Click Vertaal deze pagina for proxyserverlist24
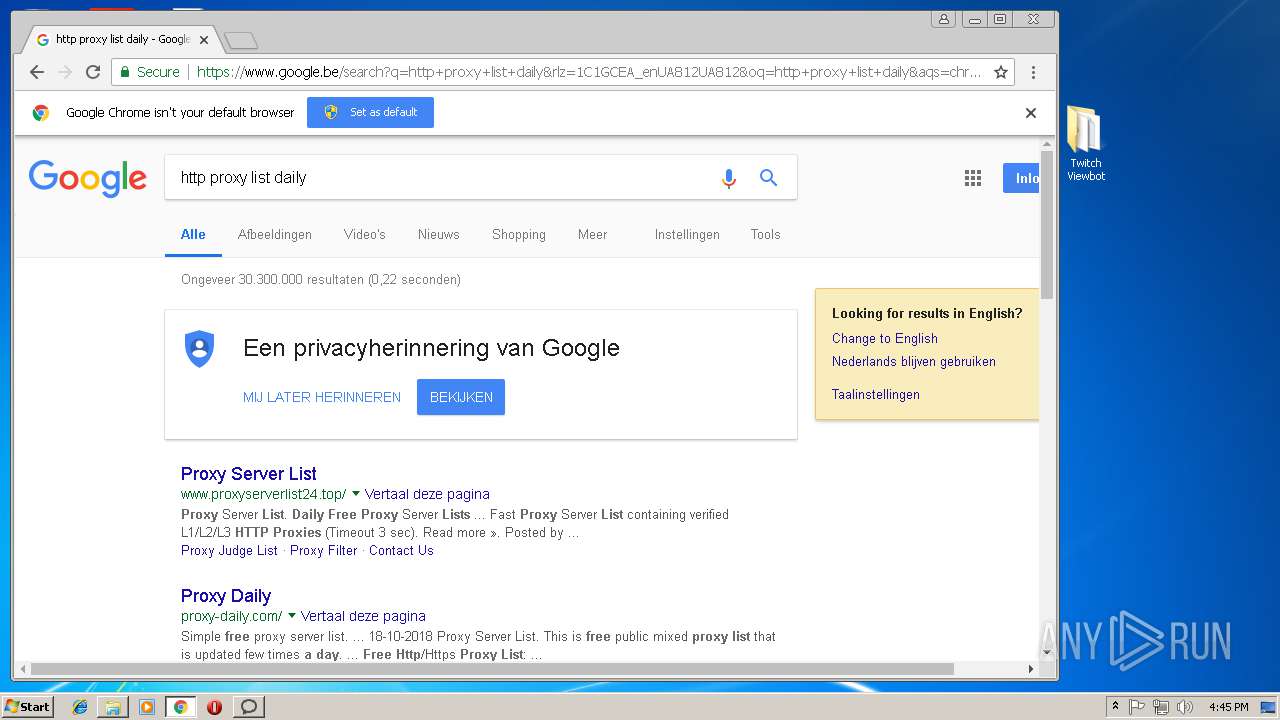This screenshot has height=720, width=1280. coord(427,494)
